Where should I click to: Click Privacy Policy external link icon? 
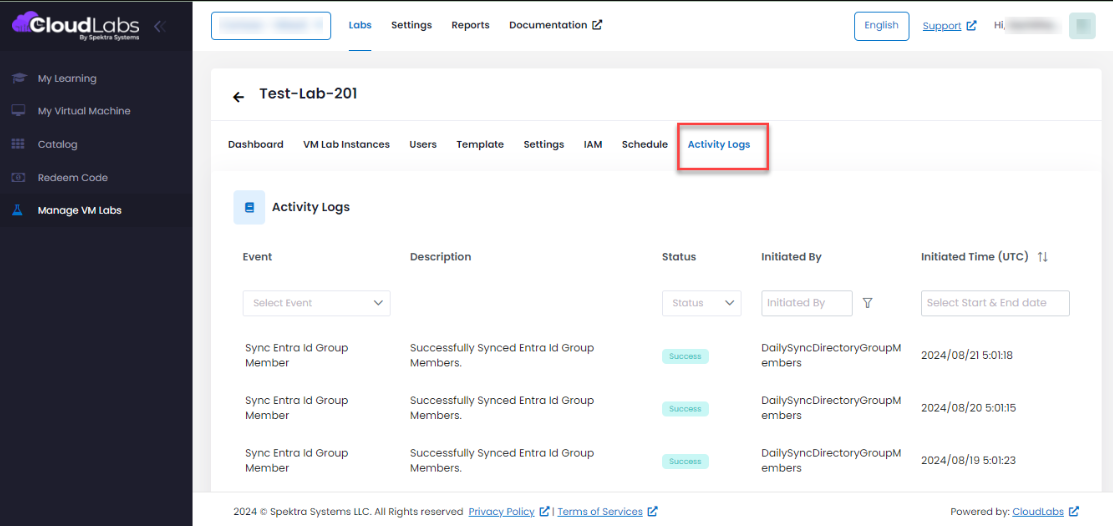click(x=544, y=511)
